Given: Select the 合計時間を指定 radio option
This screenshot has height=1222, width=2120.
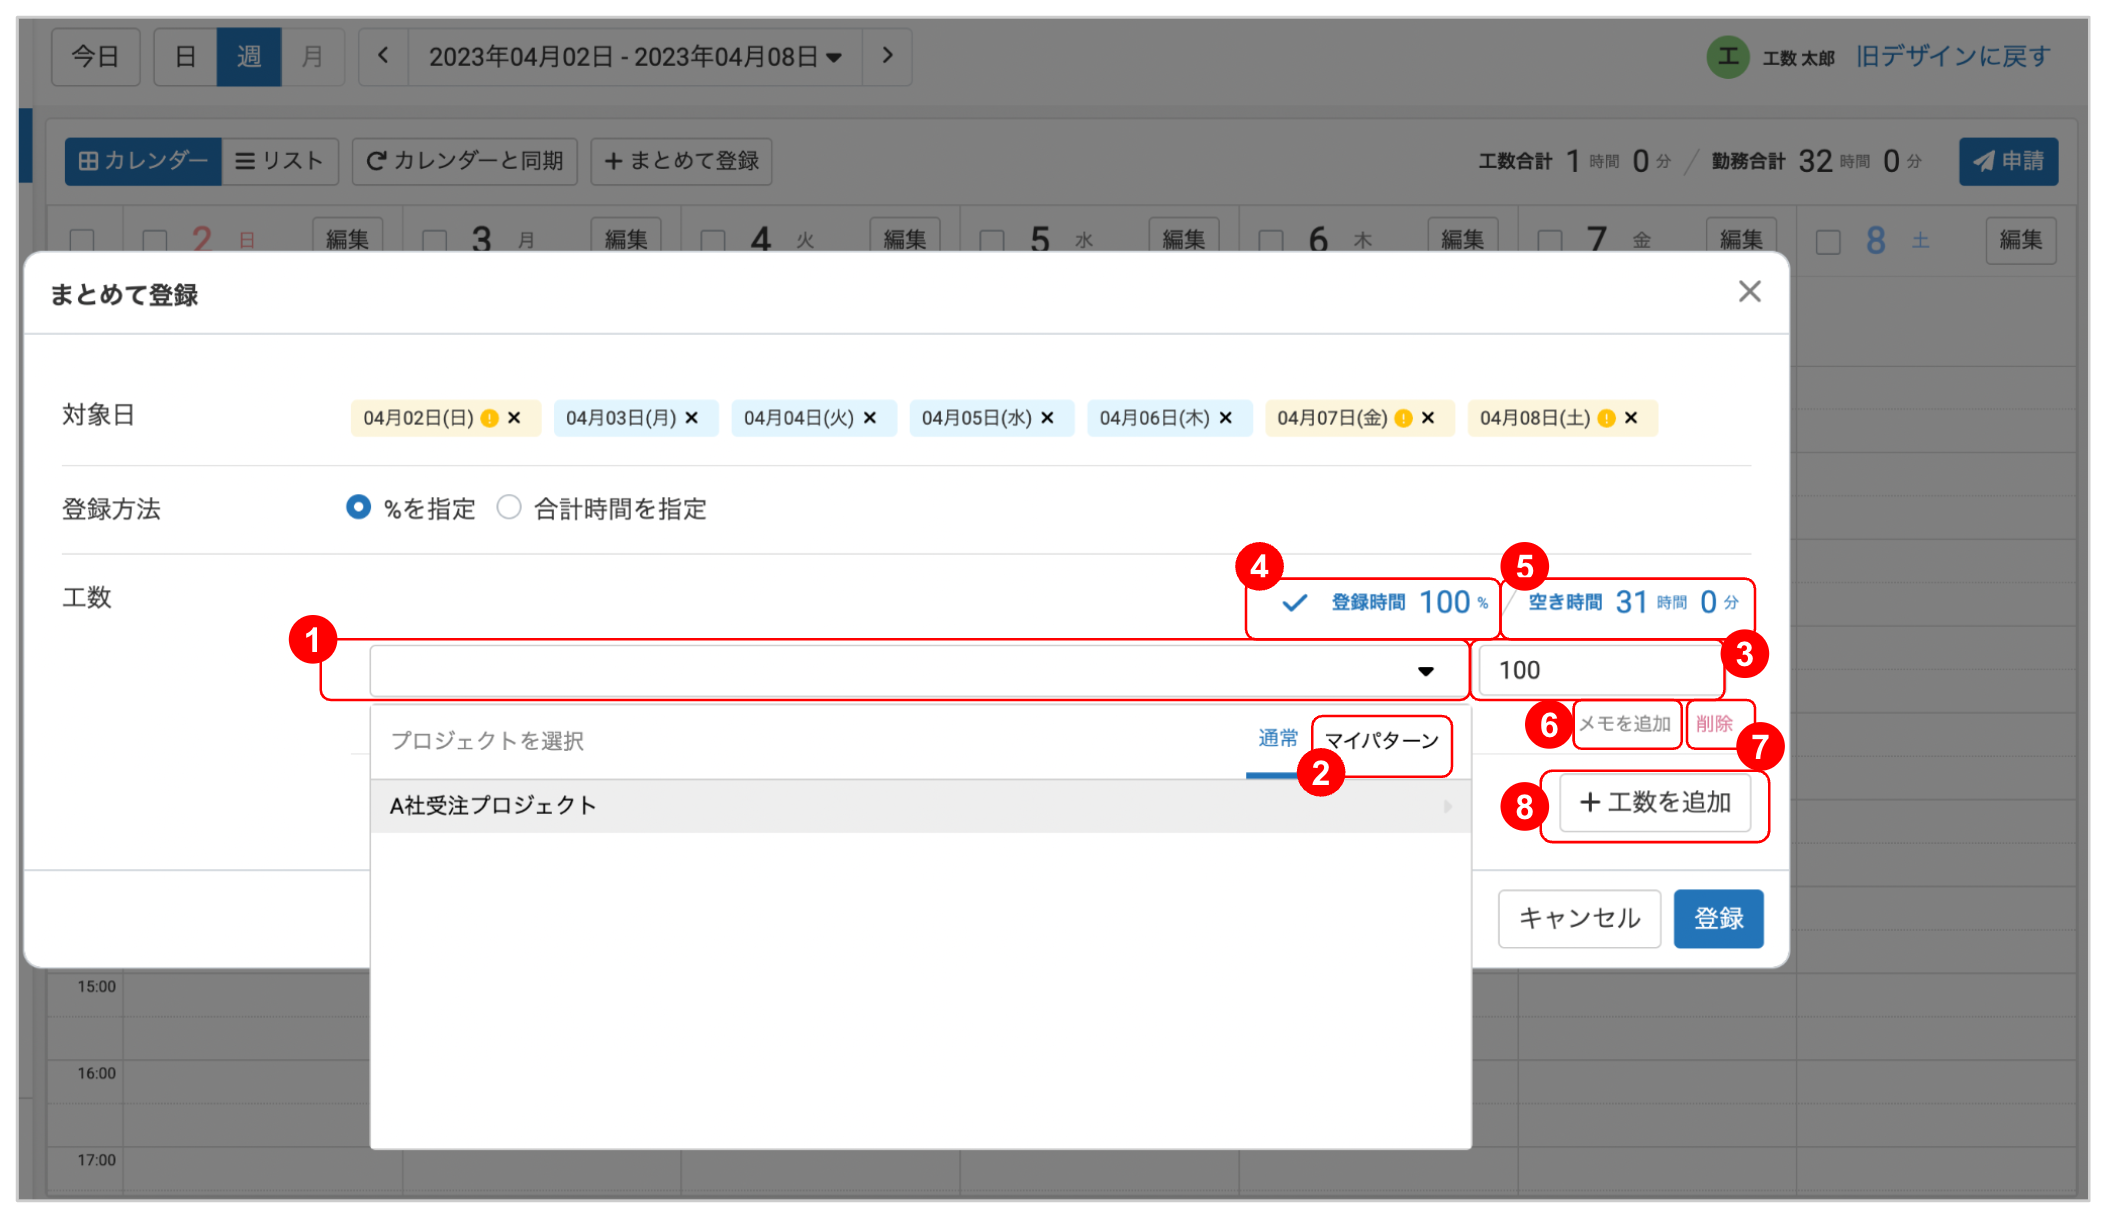Looking at the screenshot, I should [x=509, y=508].
